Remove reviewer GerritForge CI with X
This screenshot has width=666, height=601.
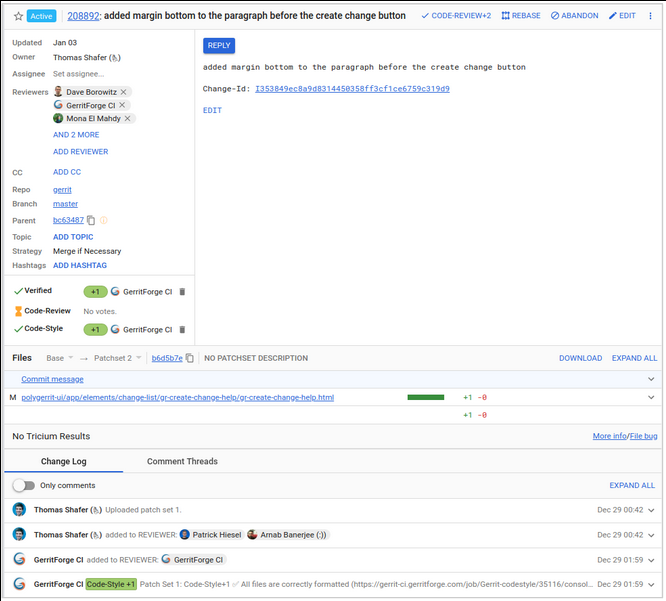(122, 105)
